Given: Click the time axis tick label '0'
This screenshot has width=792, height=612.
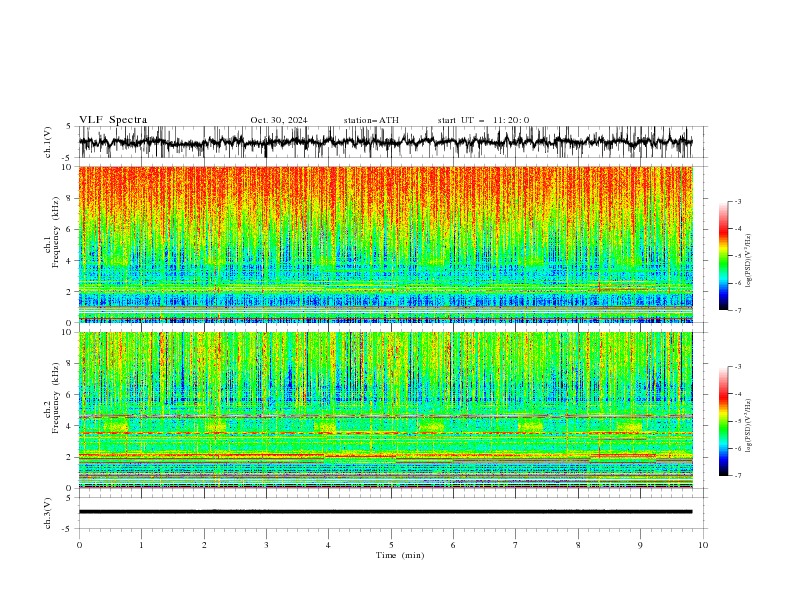Looking at the screenshot, I should click(79, 545).
